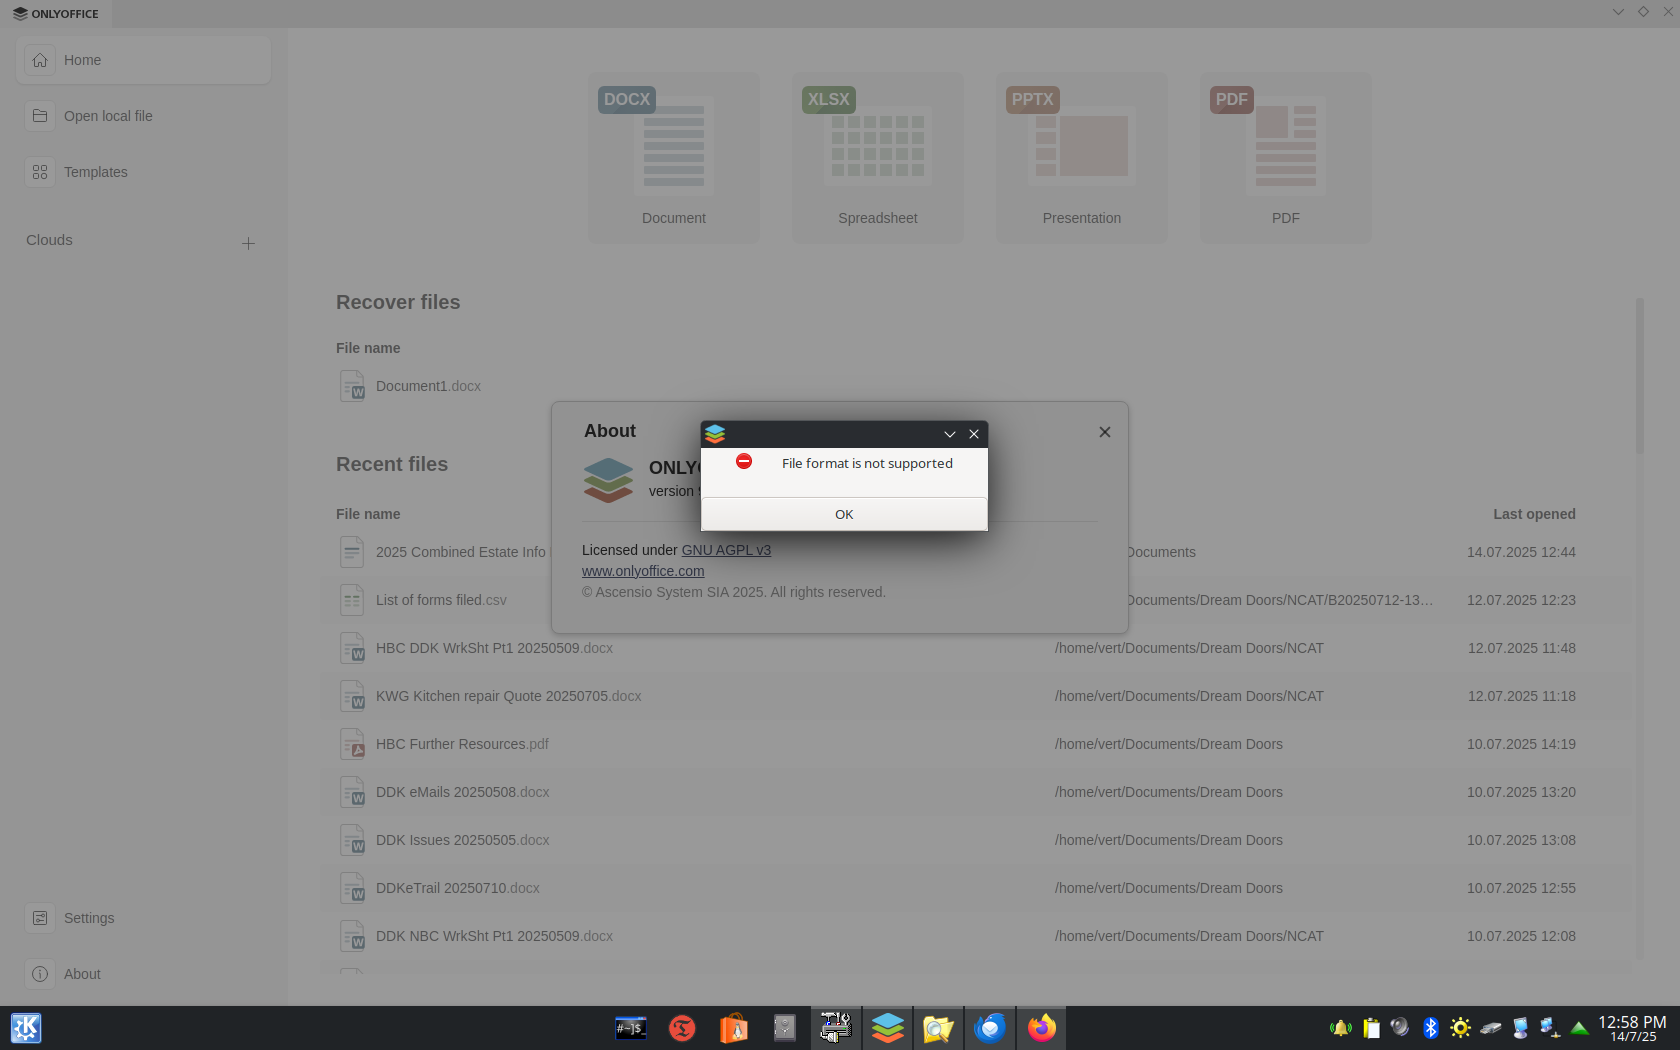Open the GNU AGPL v3 license link
Screen dimensions: 1680x1050
726,550
